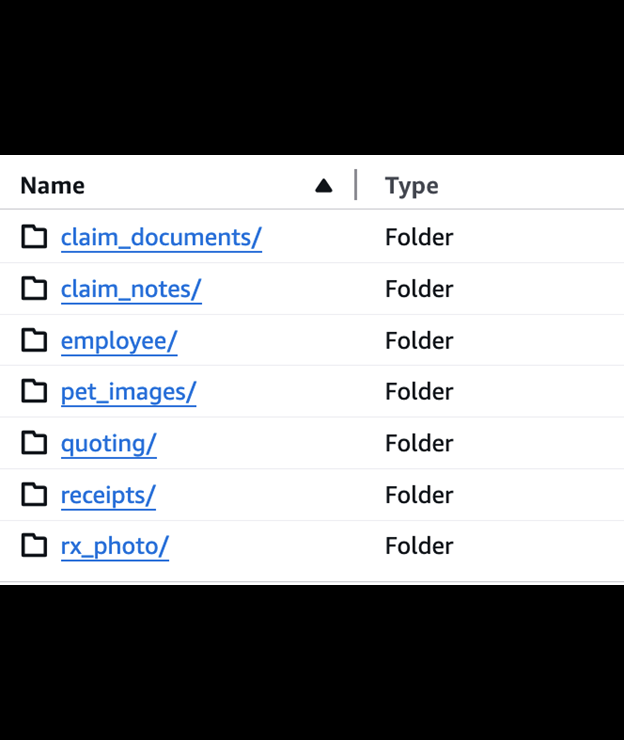Screen dimensions: 624x740
Task: Toggle the Name column sort arrow
Action: coord(323,186)
